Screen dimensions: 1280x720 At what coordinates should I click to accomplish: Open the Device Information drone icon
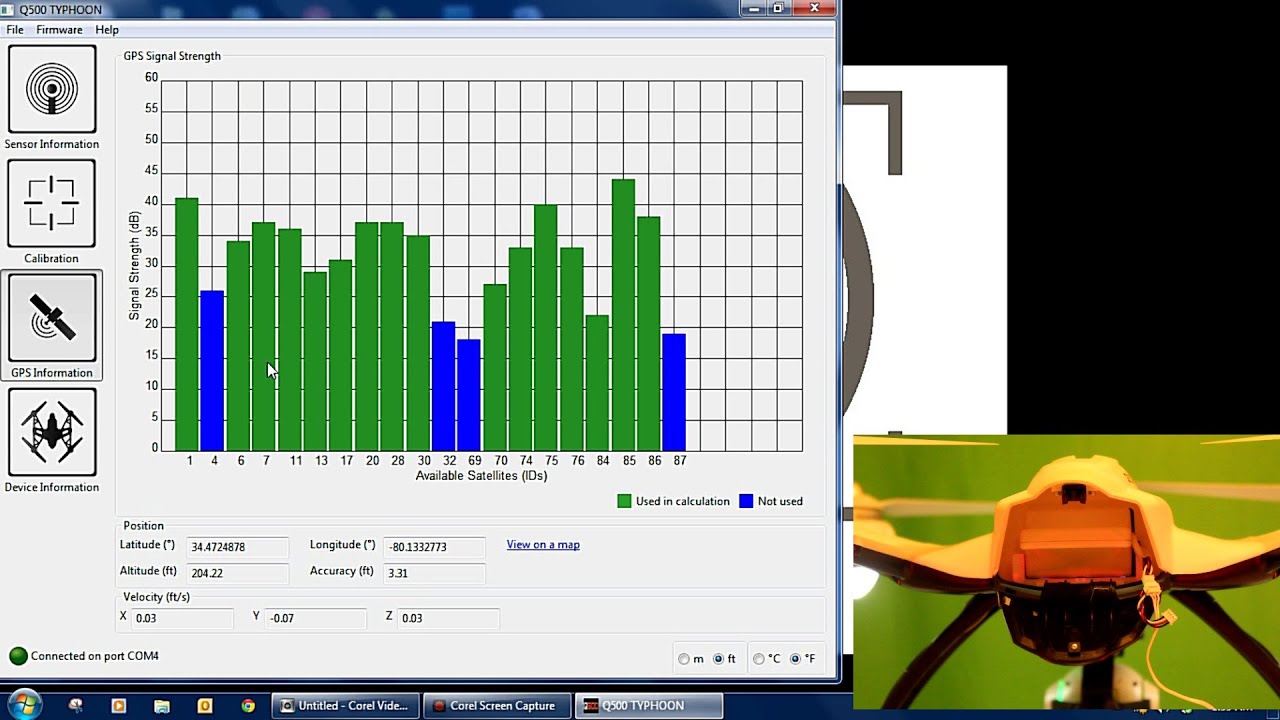tap(52, 432)
